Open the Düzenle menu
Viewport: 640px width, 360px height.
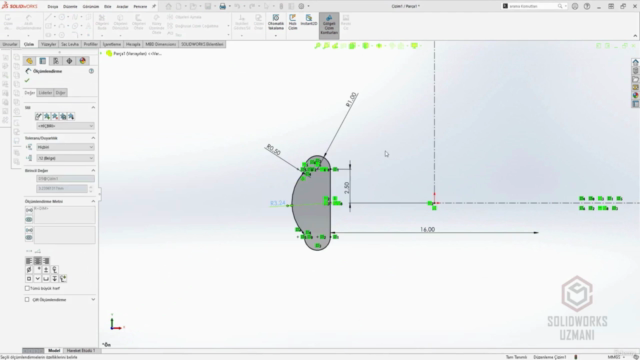tap(70, 7)
